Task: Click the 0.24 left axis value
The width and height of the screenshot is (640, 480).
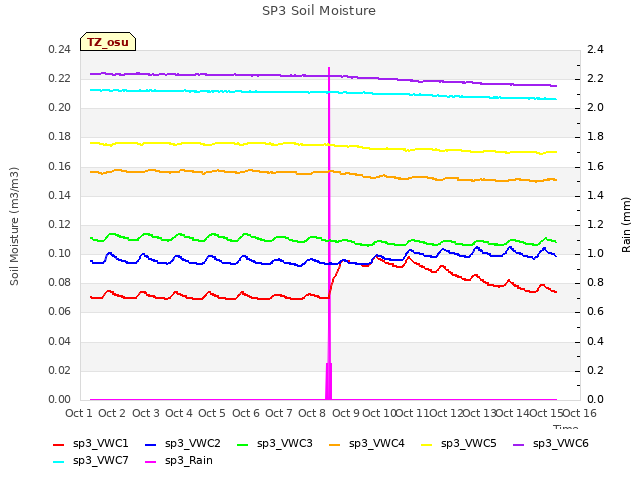Action: tap(59, 49)
